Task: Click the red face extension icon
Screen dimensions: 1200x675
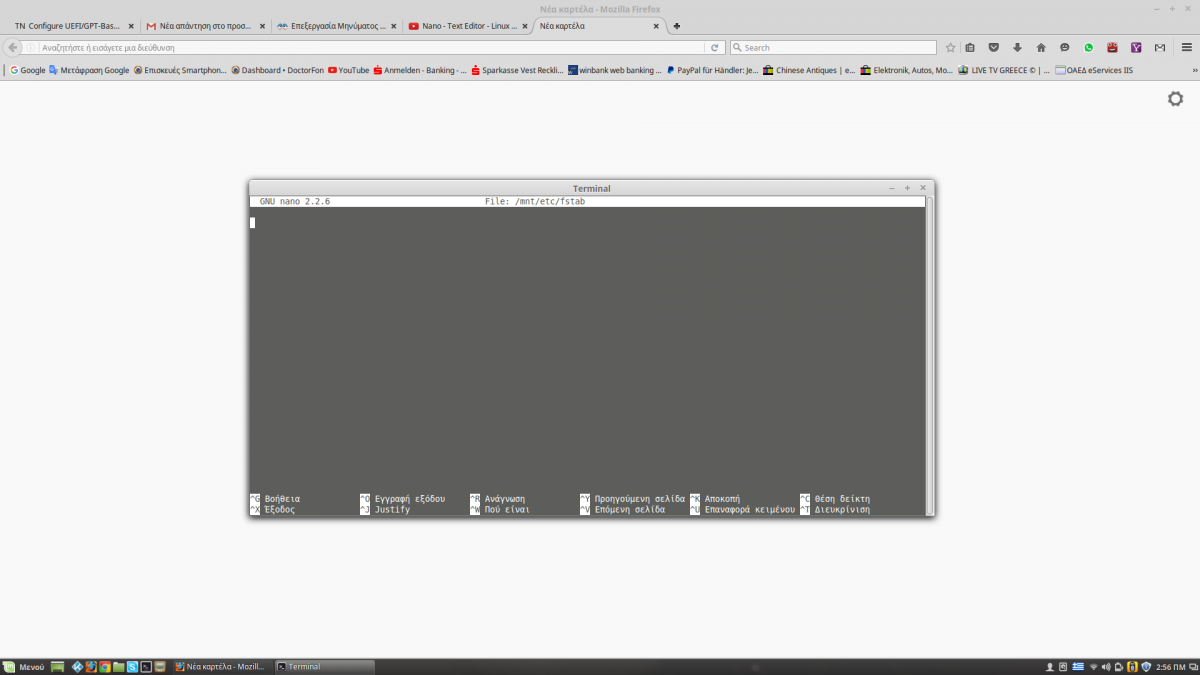Action: tap(1113, 47)
